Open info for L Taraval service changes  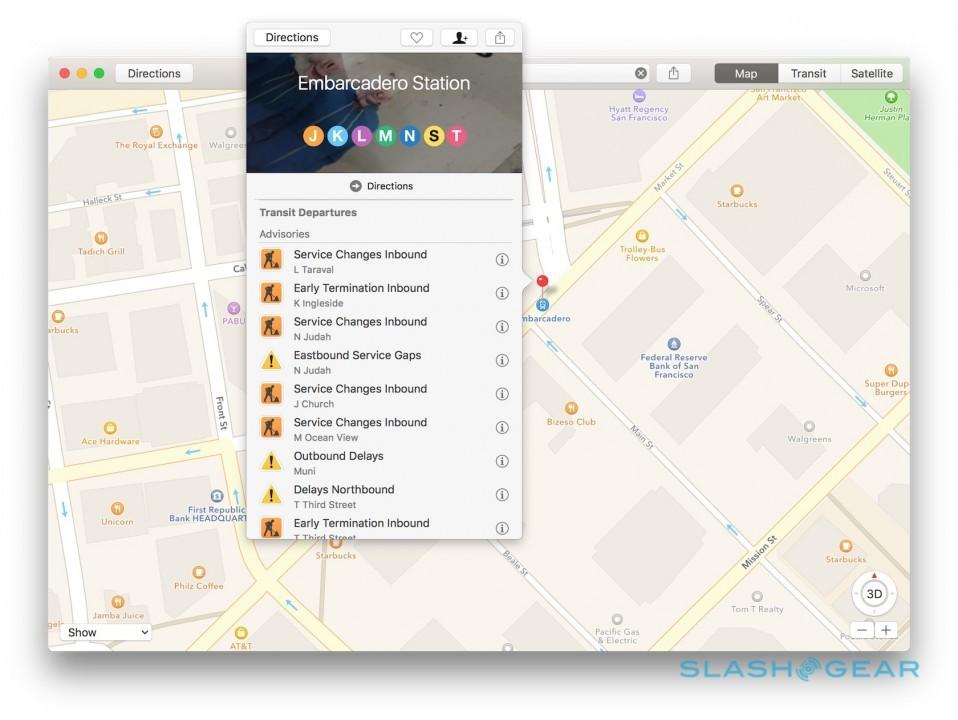502,260
